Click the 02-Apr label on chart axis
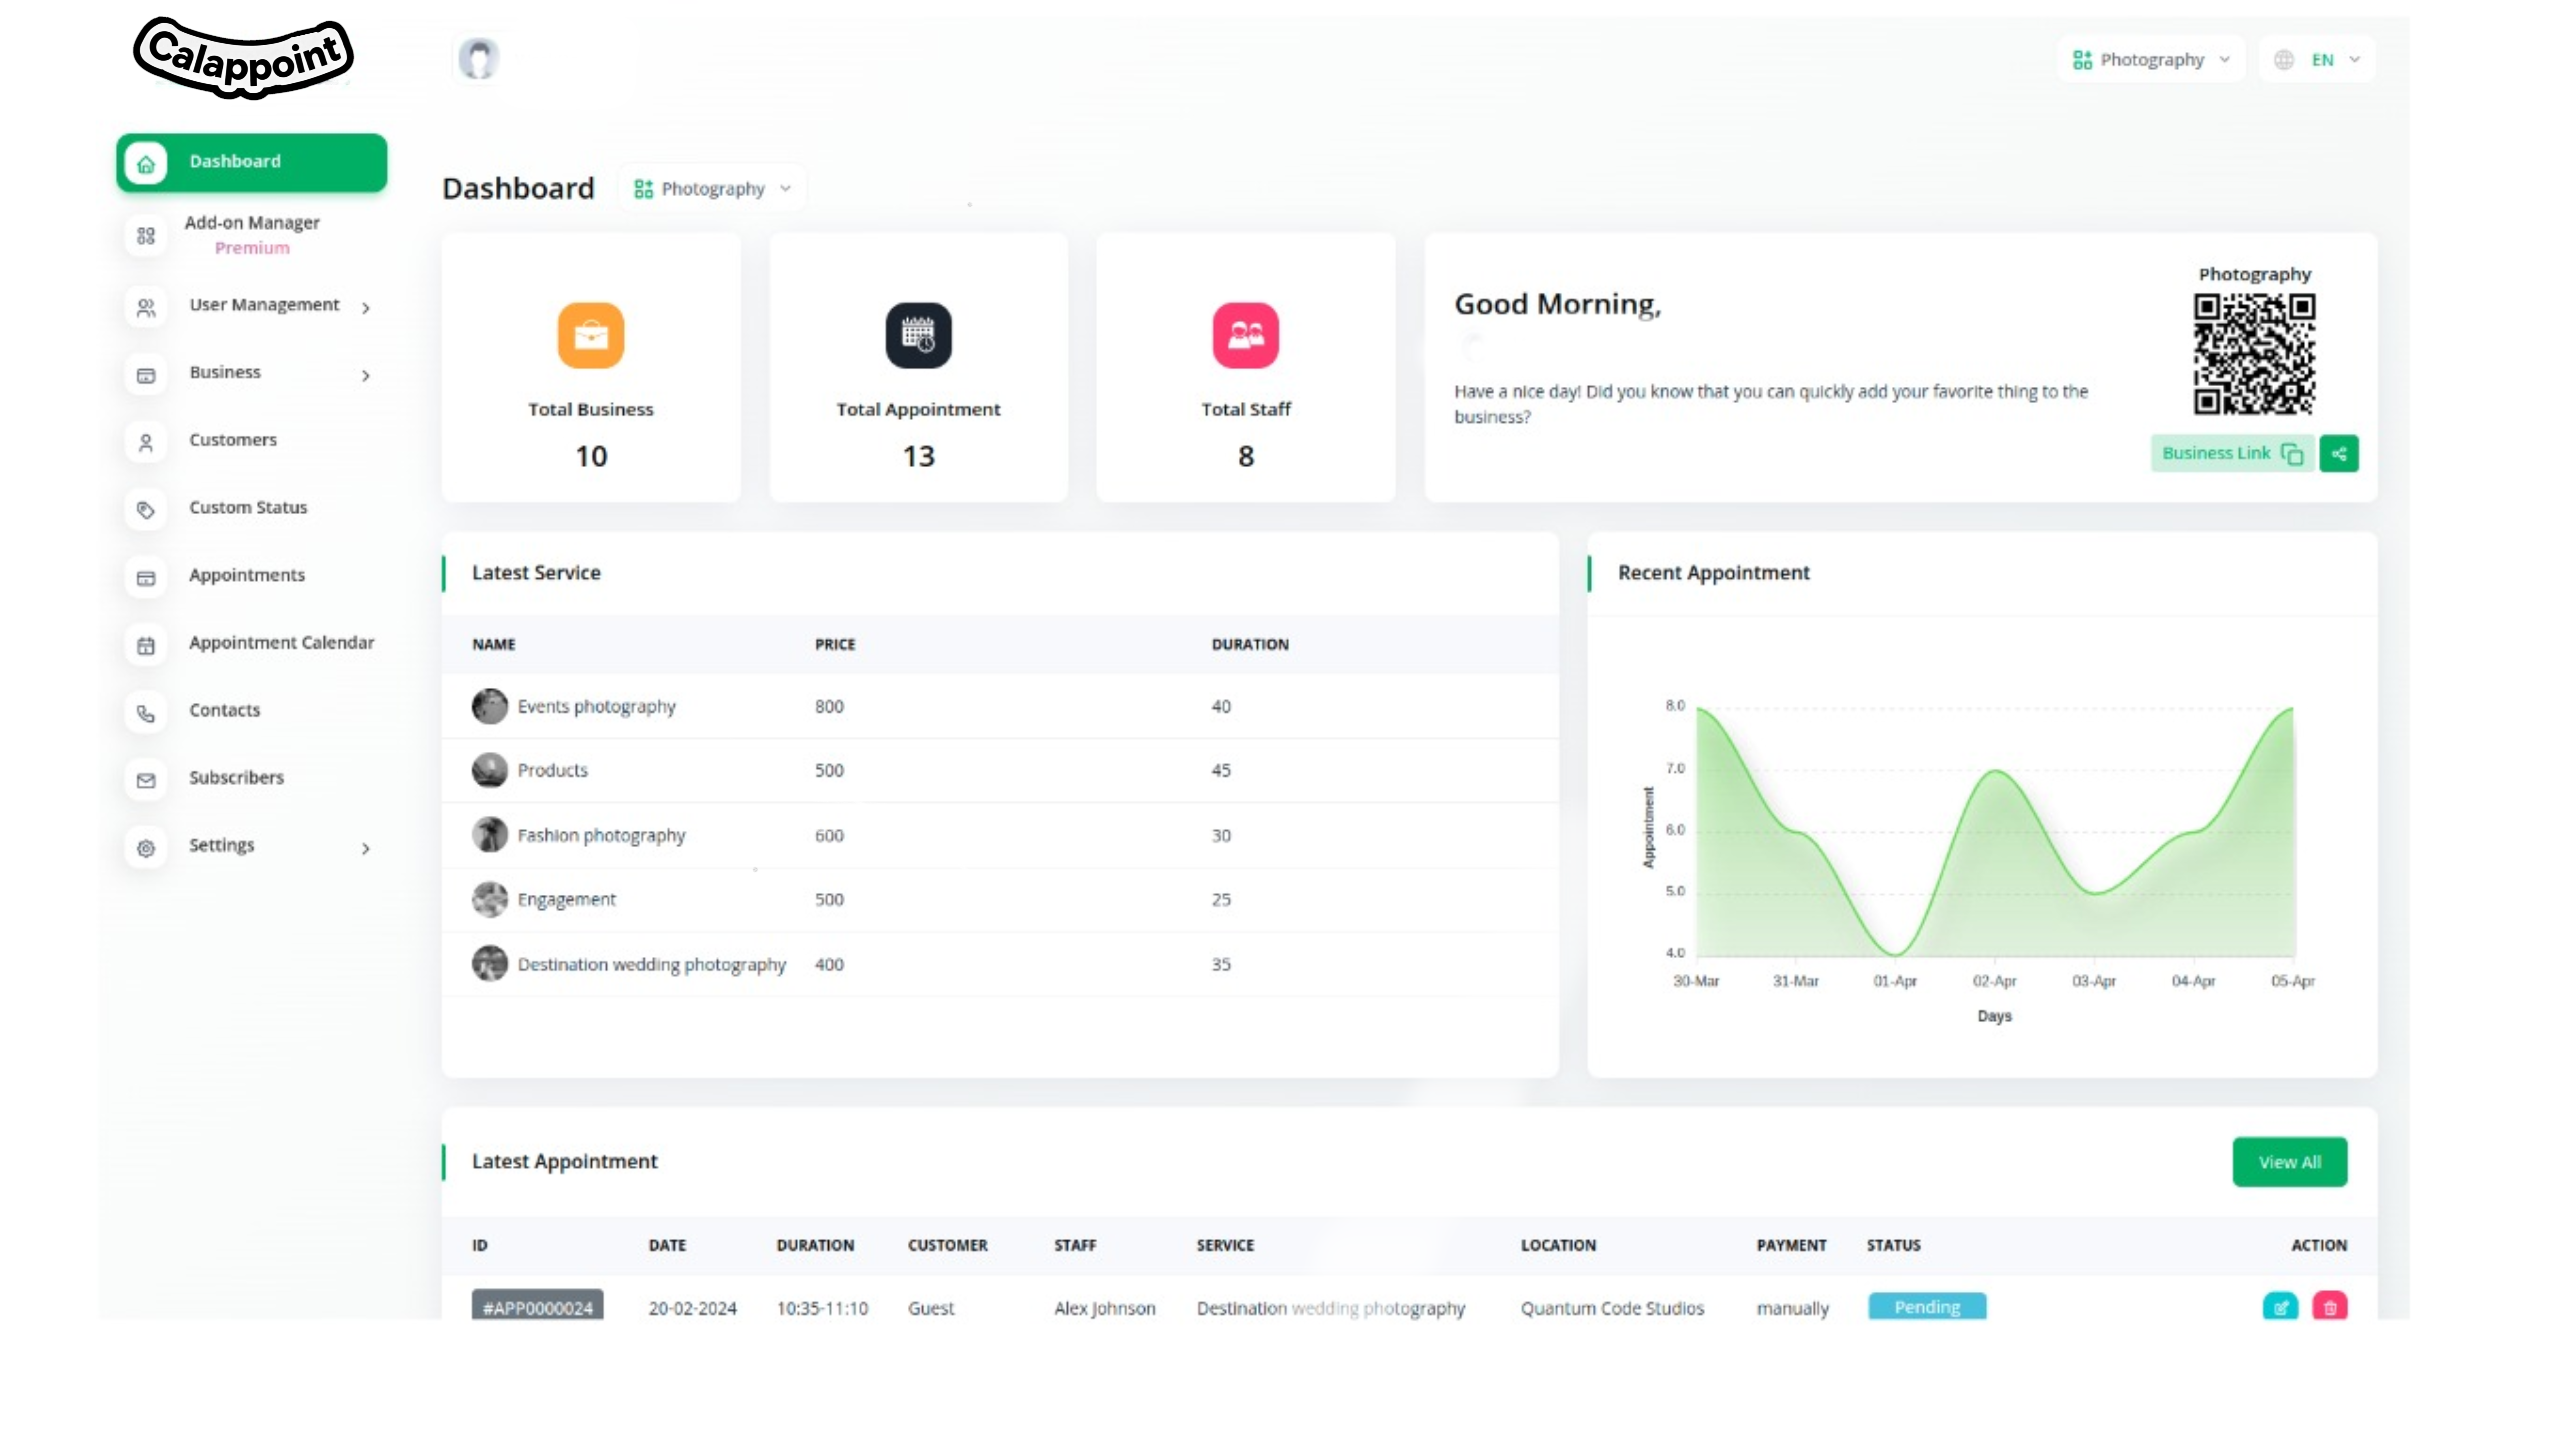This screenshot has width=2560, height=1440. coord(1994,981)
